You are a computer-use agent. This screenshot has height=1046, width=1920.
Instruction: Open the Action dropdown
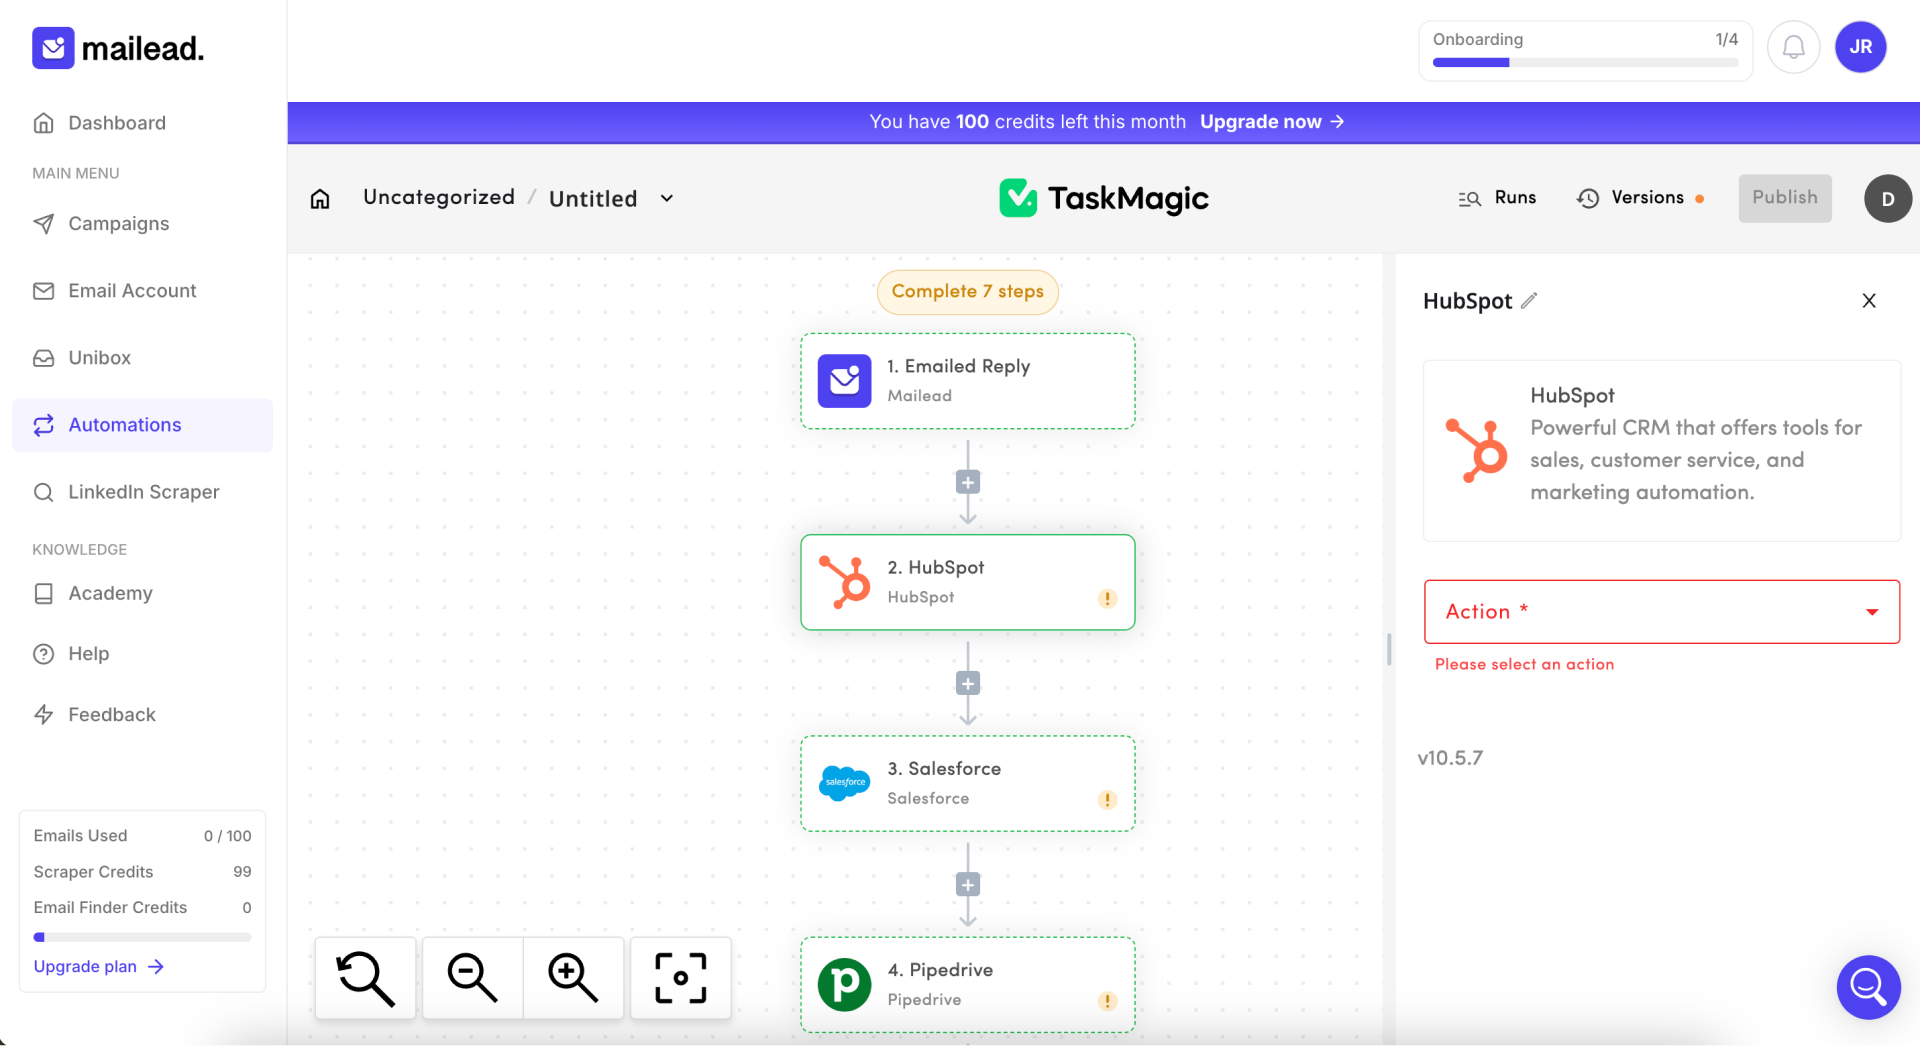click(x=1661, y=612)
